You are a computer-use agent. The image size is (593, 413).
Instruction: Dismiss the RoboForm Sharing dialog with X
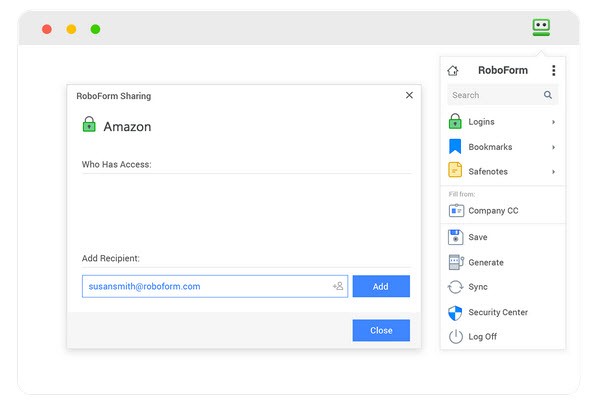coord(409,95)
